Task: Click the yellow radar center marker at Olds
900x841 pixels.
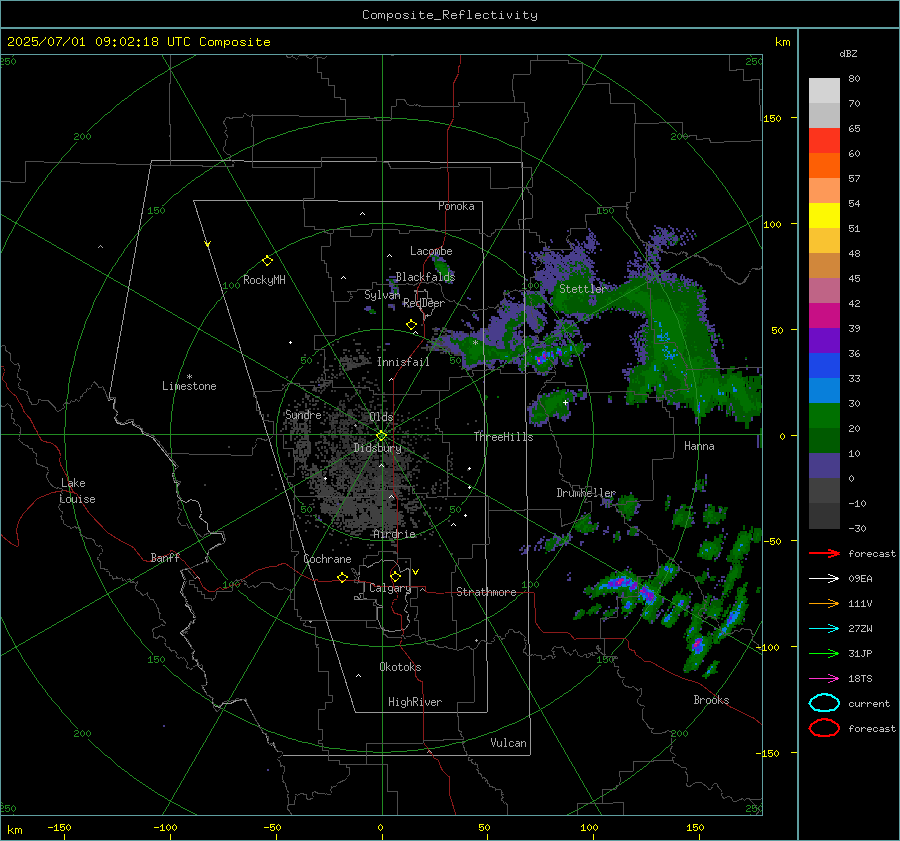Action: (x=381, y=436)
